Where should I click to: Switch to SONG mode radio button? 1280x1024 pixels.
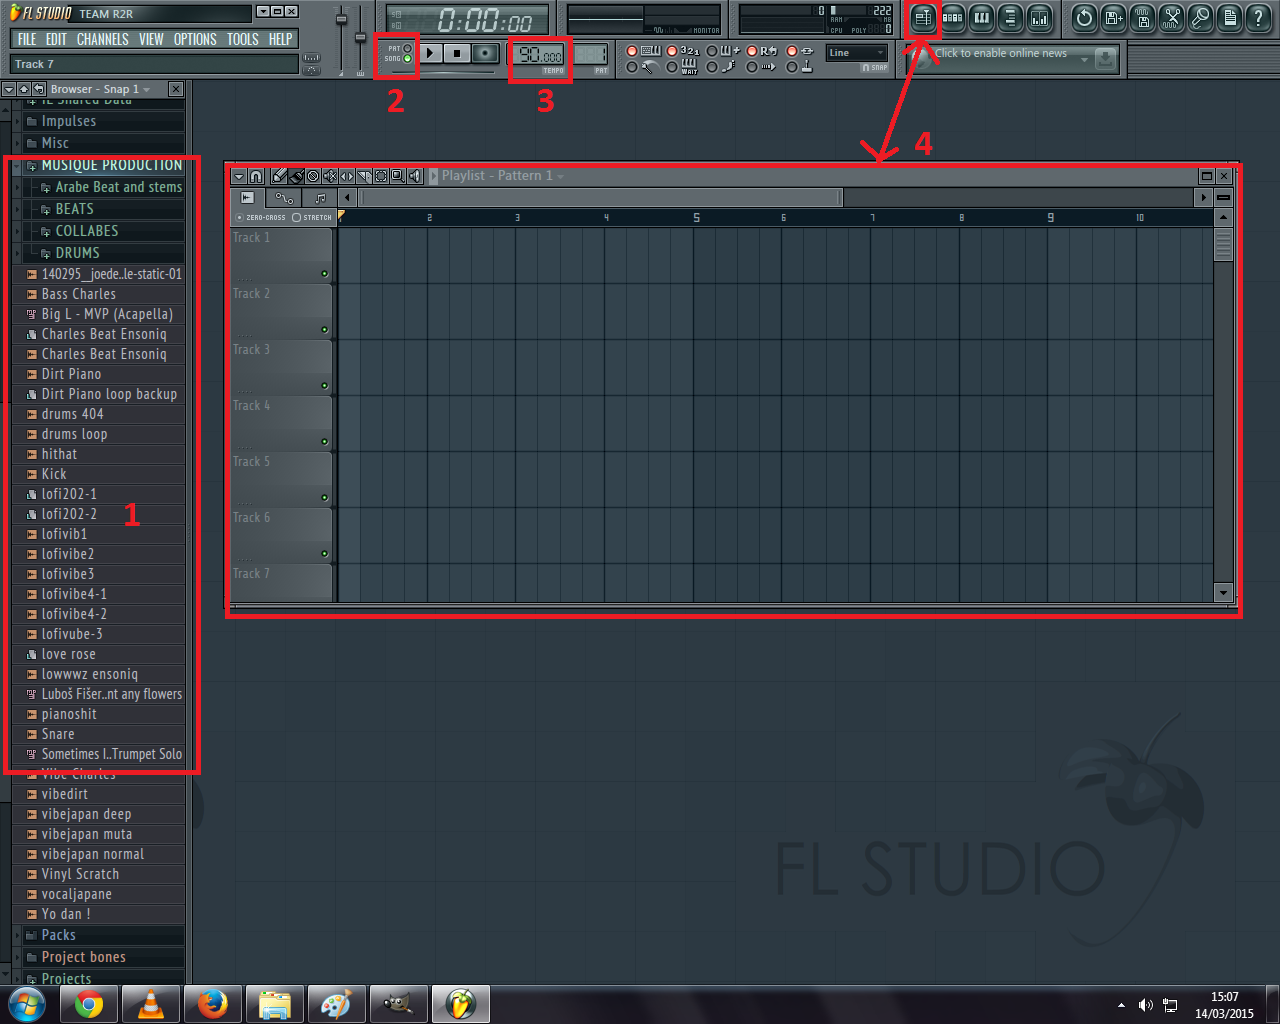pos(407,59)
